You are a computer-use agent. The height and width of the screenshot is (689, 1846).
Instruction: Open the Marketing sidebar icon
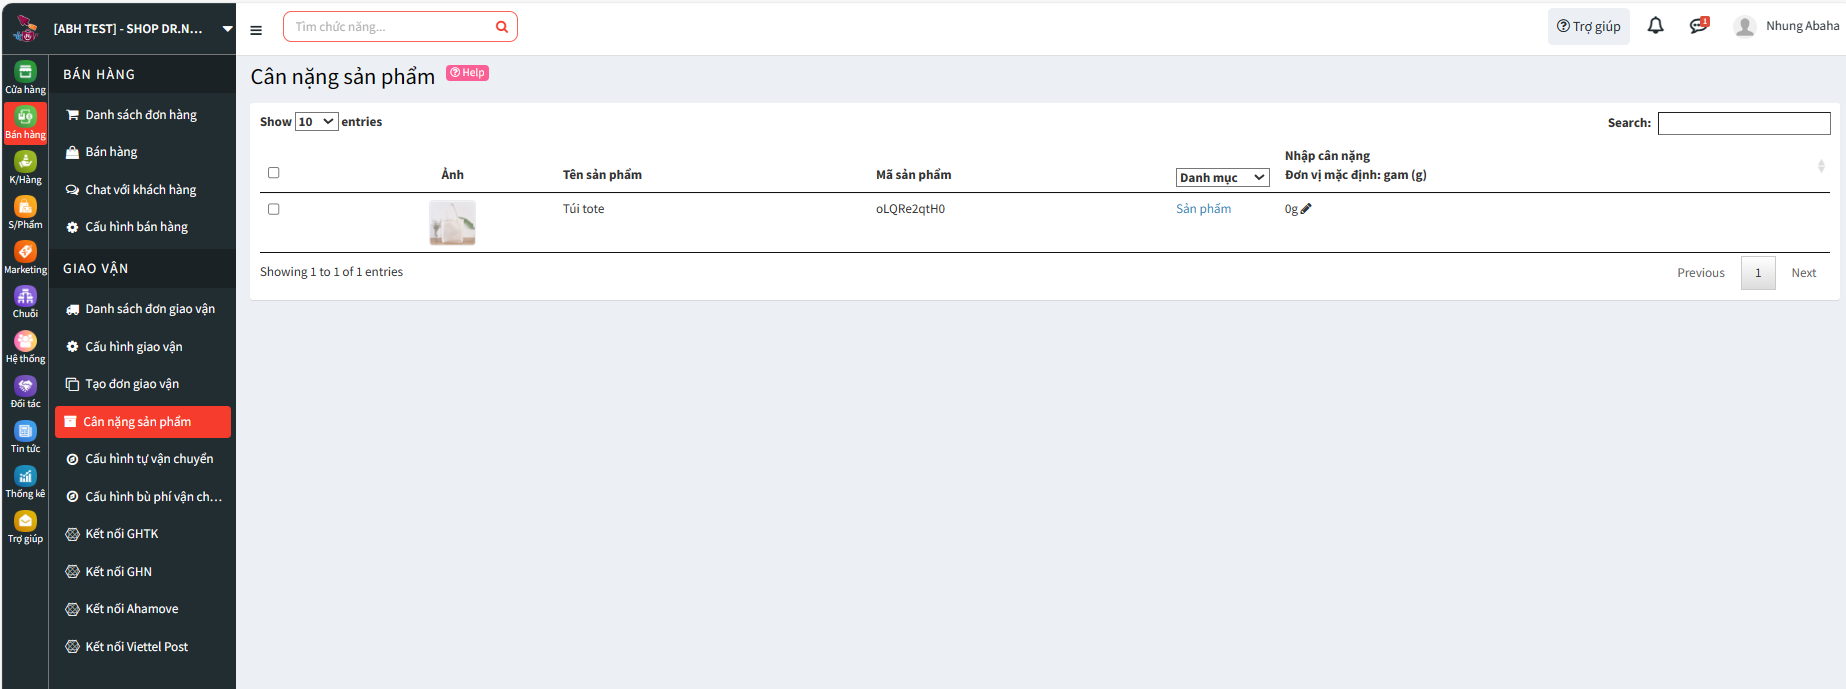pyautogui.click(x=25, y=256)
